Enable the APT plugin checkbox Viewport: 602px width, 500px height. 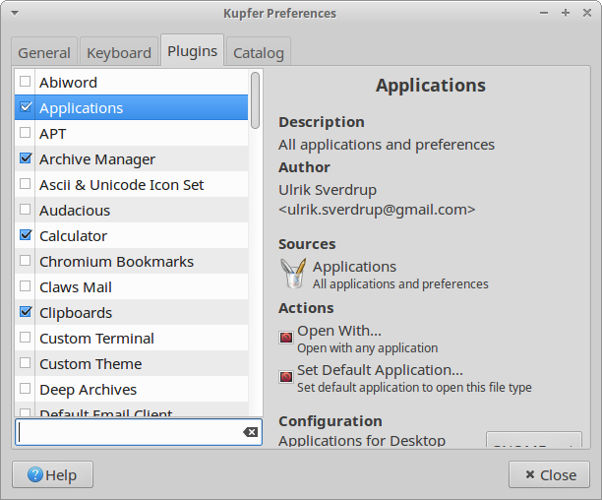pos(25,133)
